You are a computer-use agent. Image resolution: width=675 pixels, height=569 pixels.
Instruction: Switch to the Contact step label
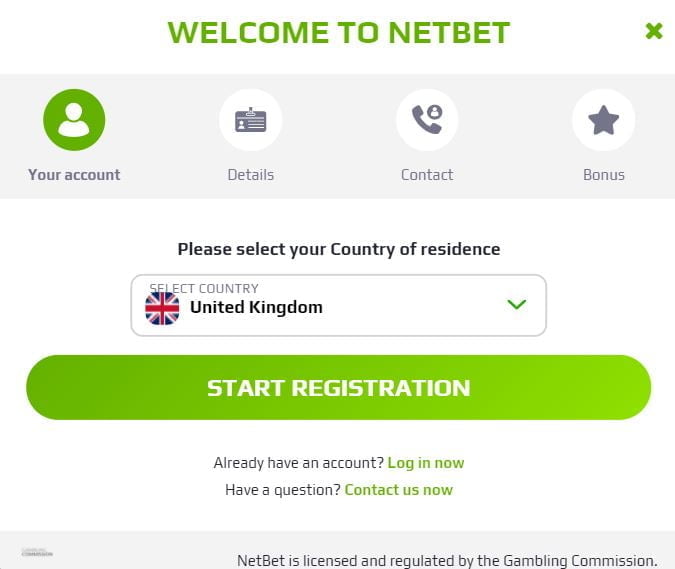(427, 174)
